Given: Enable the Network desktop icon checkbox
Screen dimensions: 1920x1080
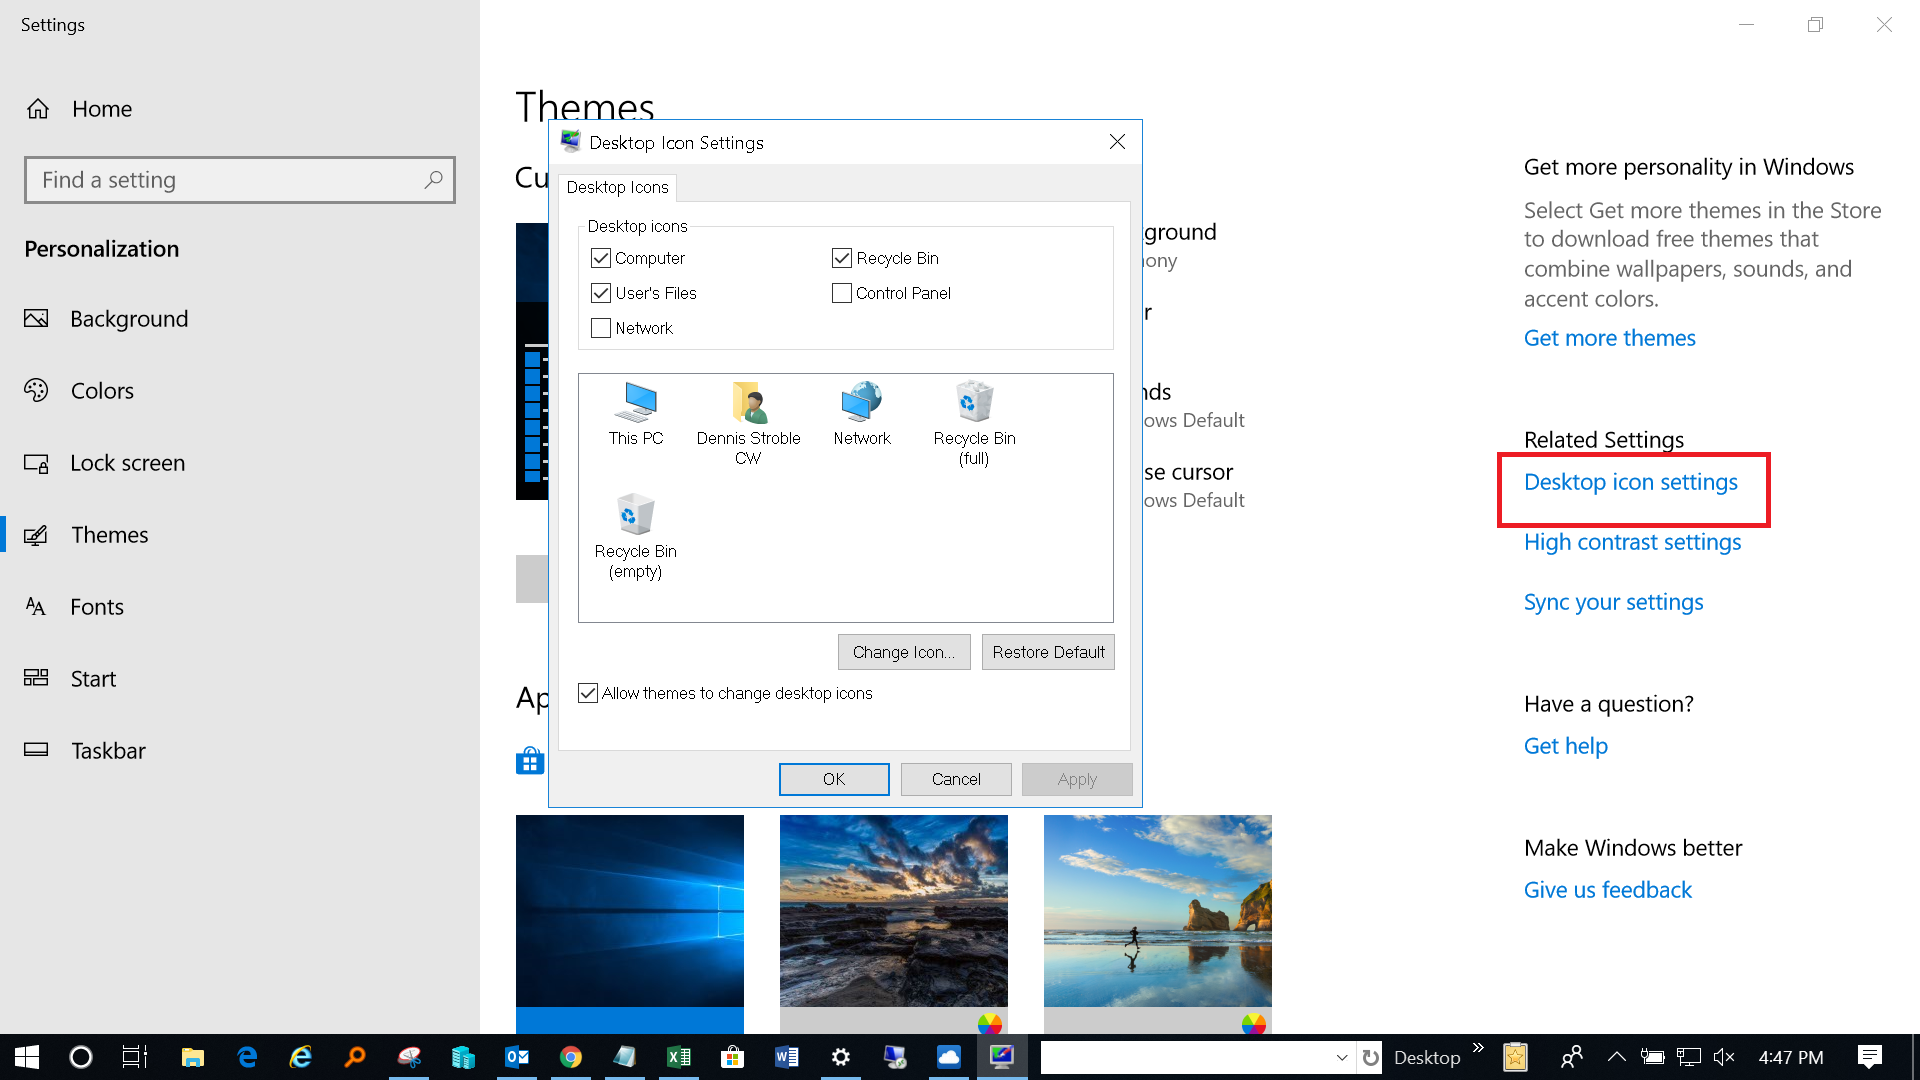Looking at the screenshot, I should [601, 327].
